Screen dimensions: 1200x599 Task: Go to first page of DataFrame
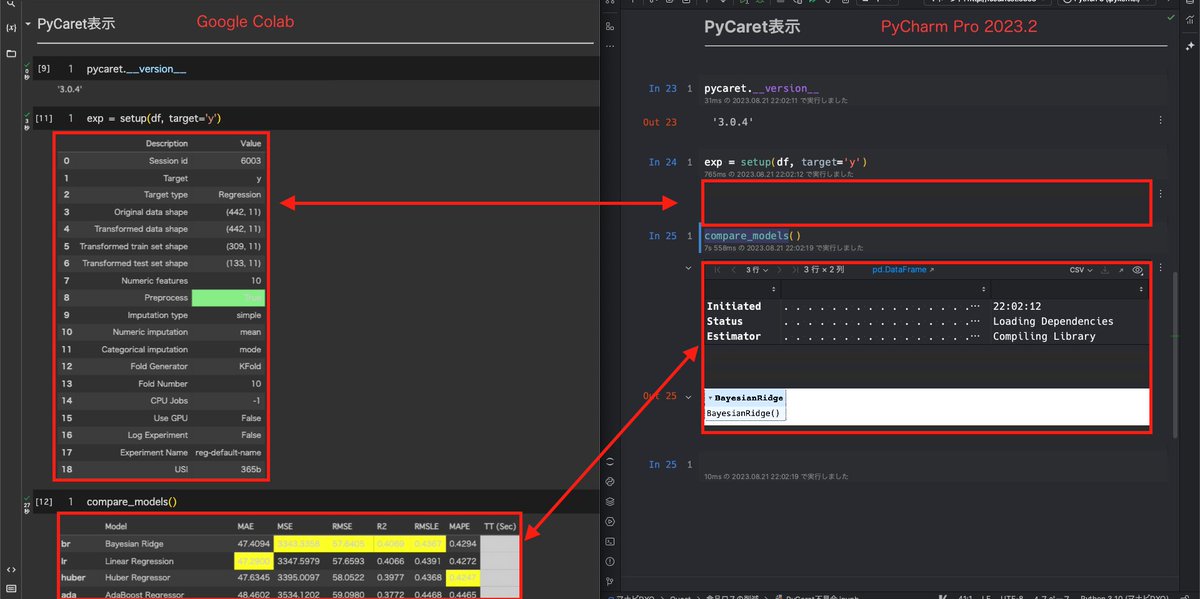717,270
